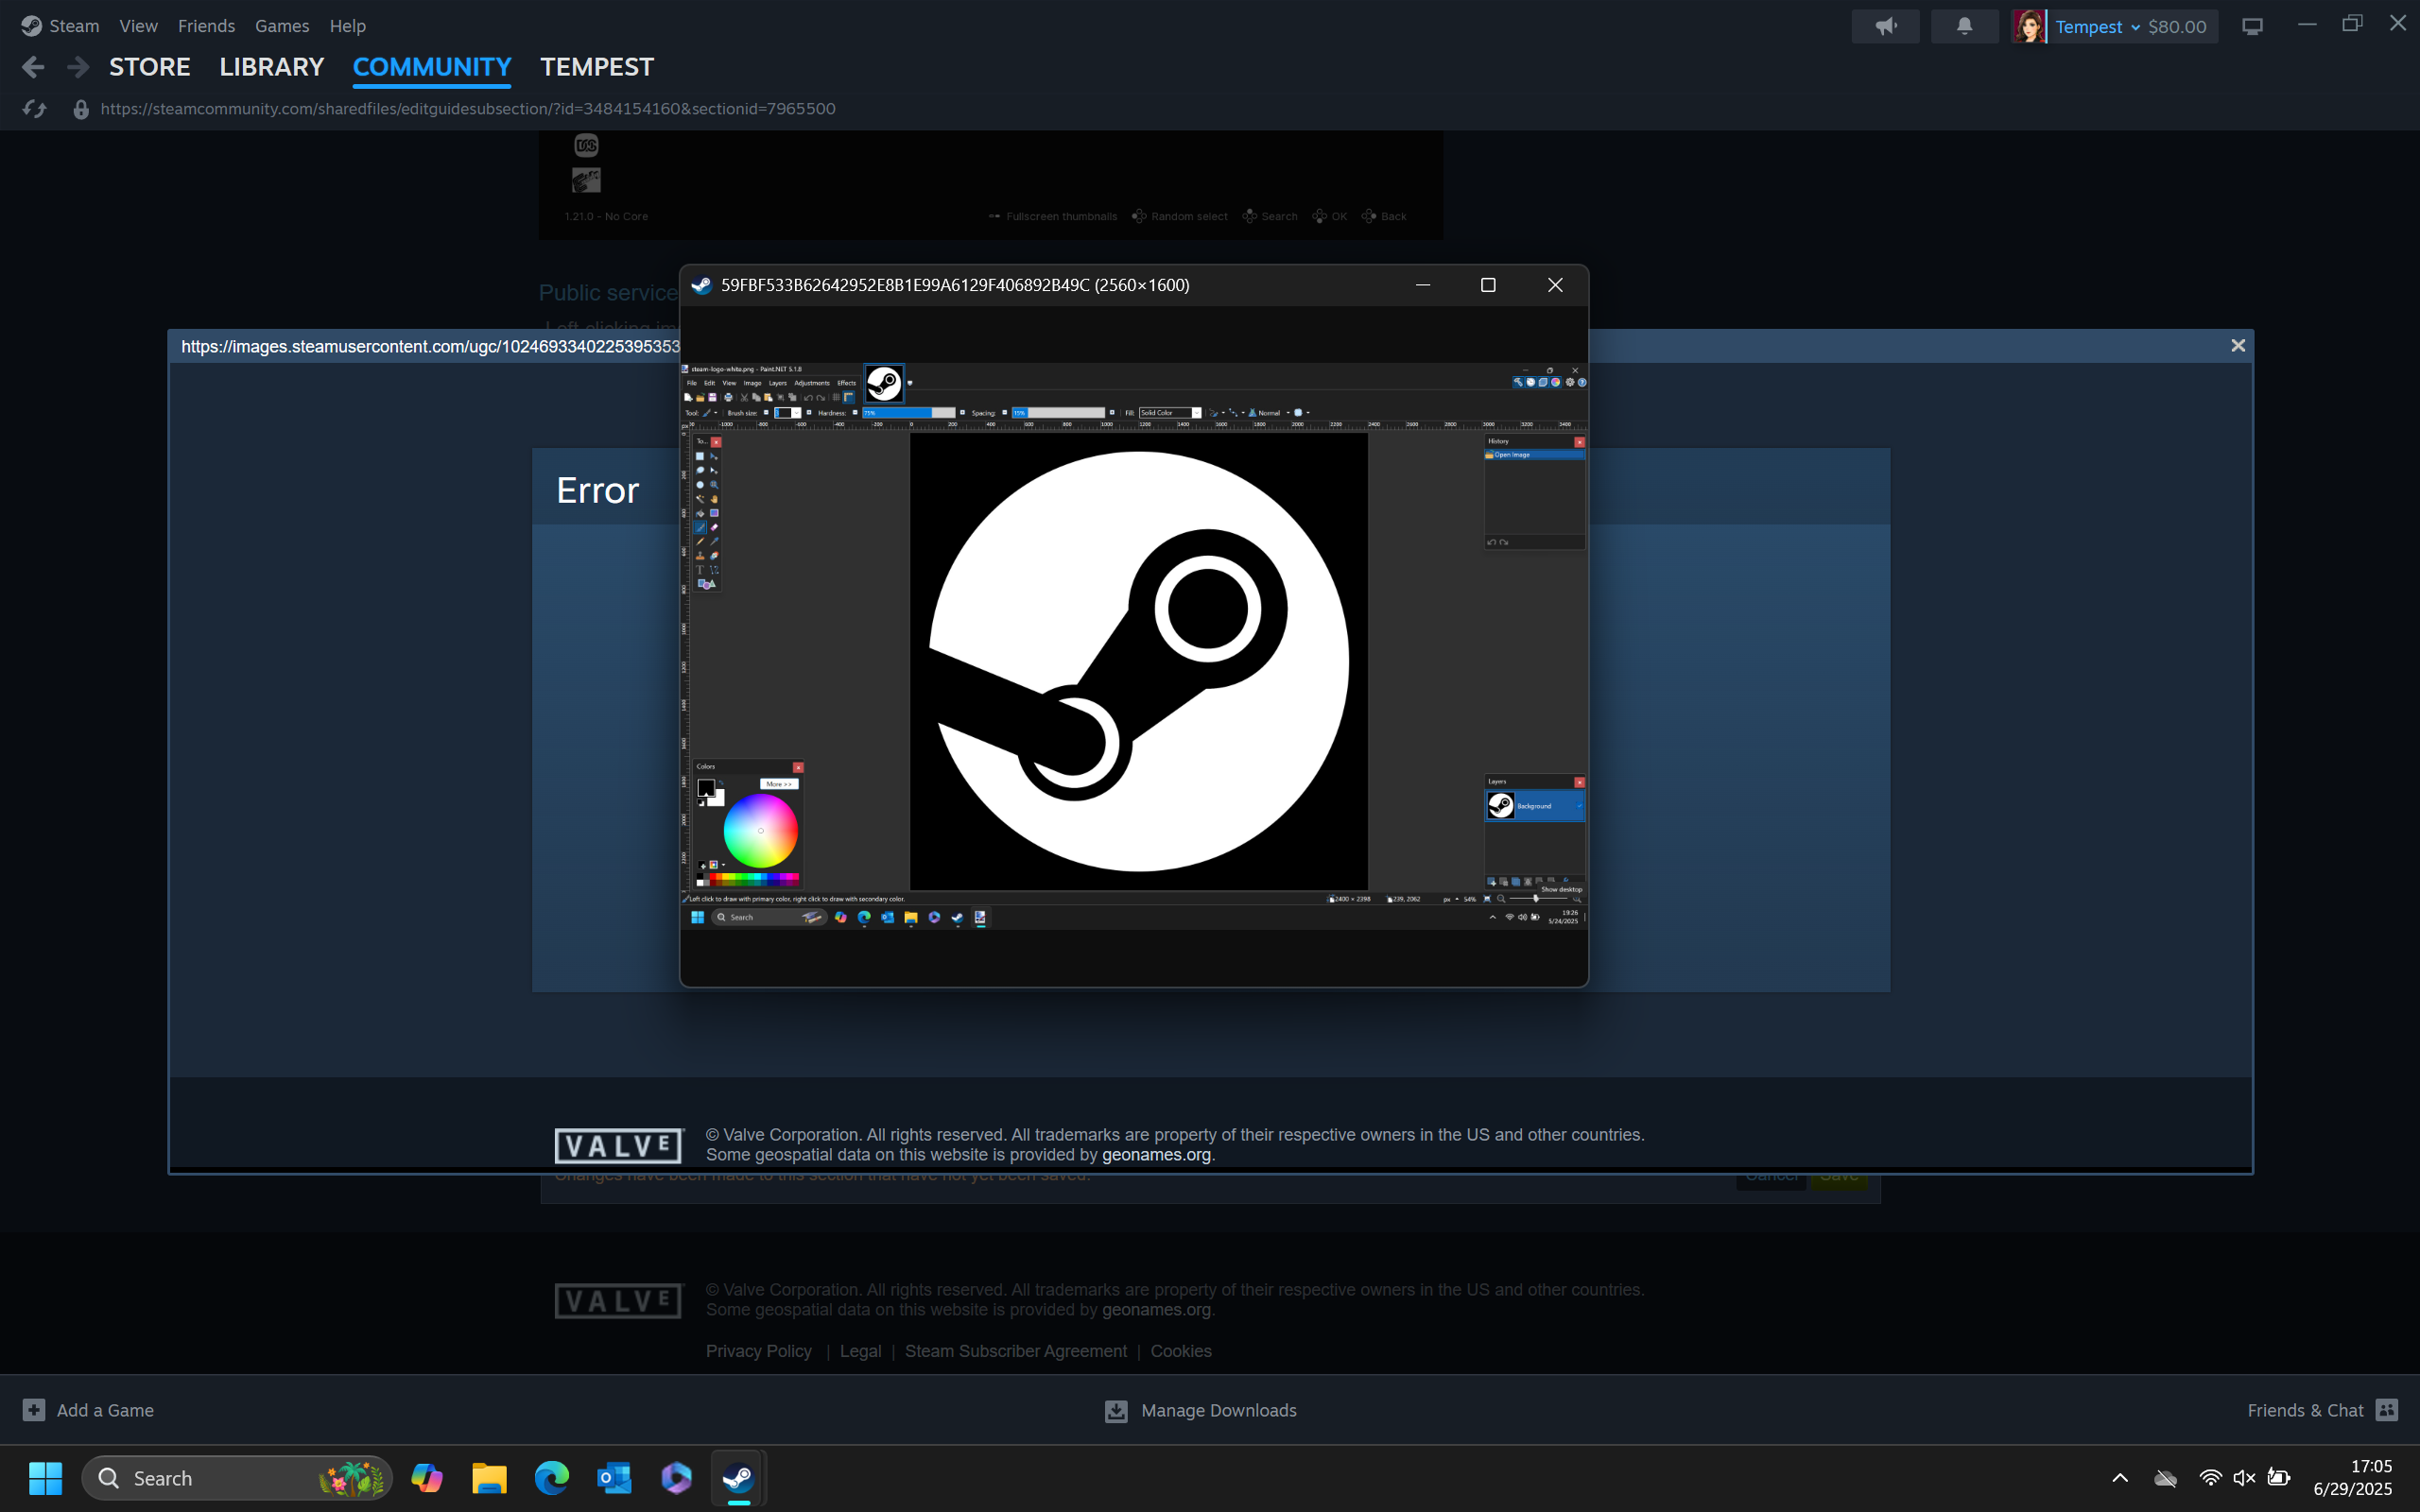The width and height of the screenshot is (2420, 1512).
Task: Click the lock icon beside the URL
Action: (x=81, y=109)
